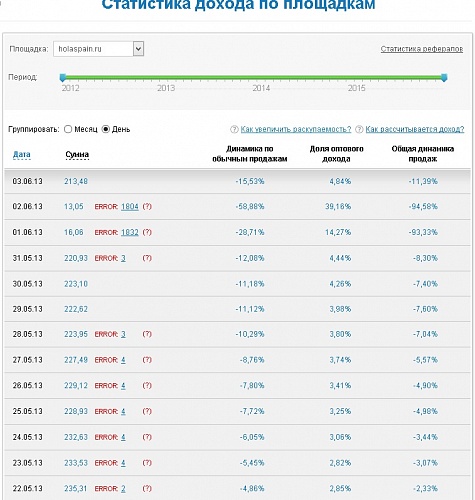Click the (?) icon in 31.05.13 row
Image resolution: width=475 pixels, height=500 pixels.
click(x=147, y=258)
